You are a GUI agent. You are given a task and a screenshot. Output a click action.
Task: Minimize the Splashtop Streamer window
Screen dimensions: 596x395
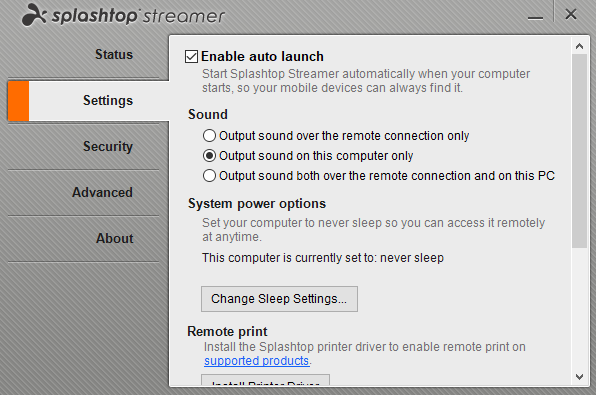click(x=535, y=17)
